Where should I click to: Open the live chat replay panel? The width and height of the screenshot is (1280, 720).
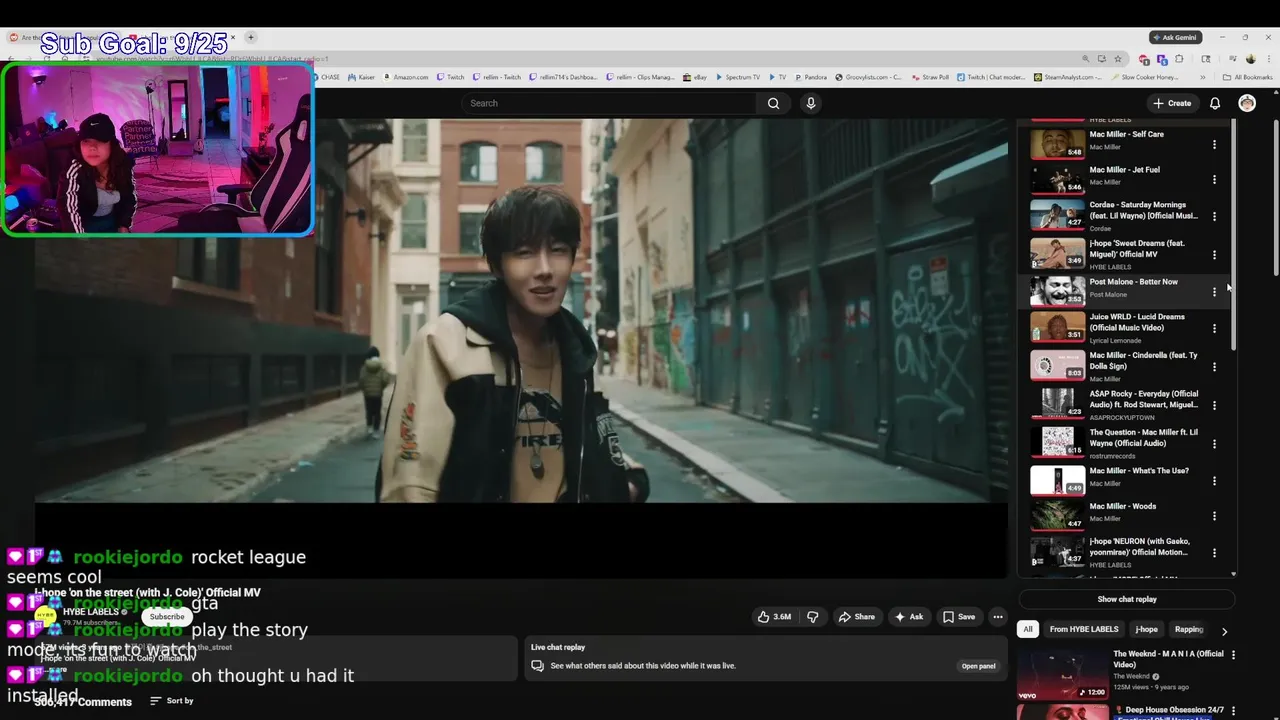point(978,666)
